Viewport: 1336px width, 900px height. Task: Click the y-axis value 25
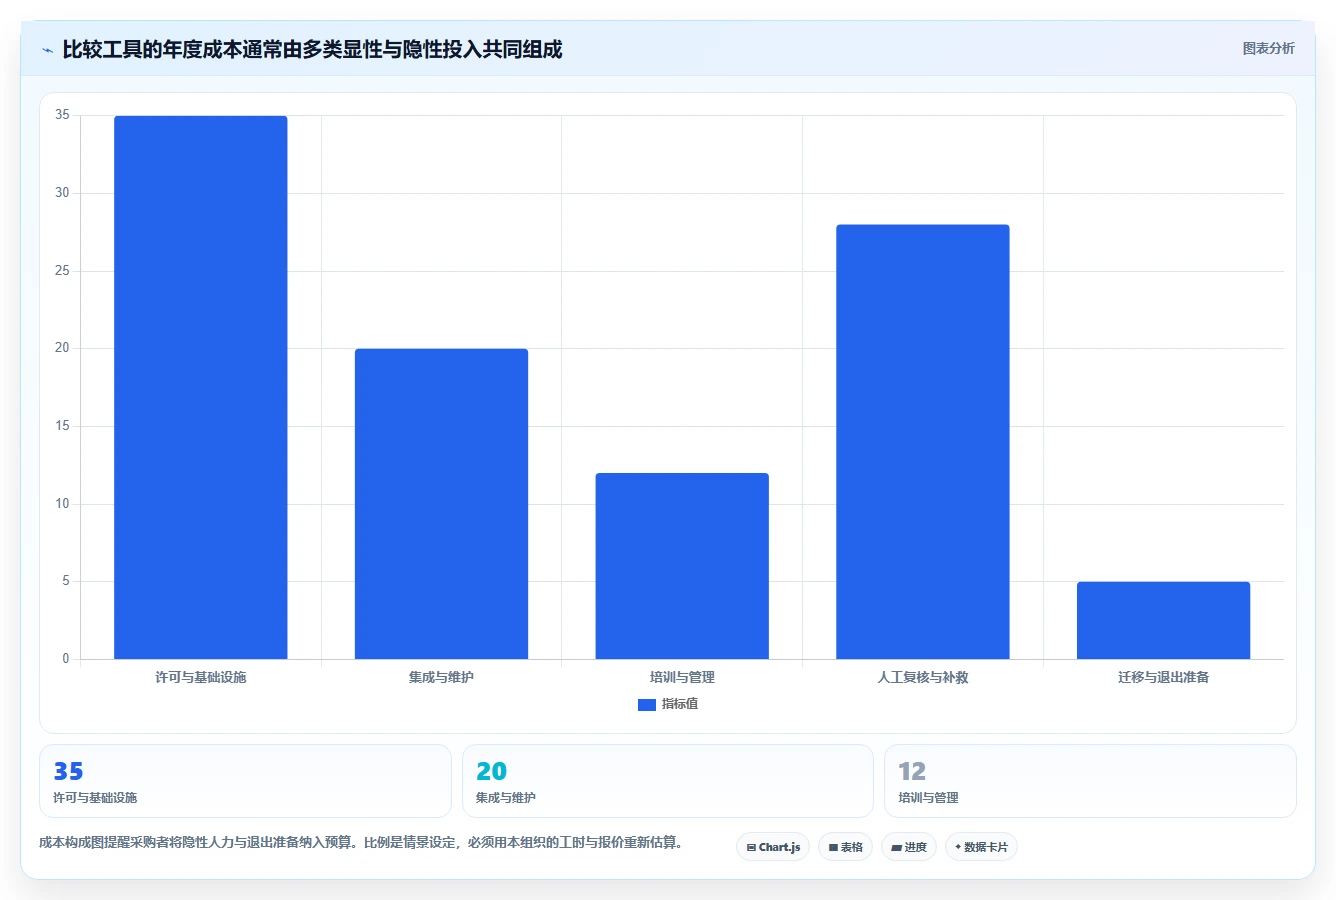(63, 271)
